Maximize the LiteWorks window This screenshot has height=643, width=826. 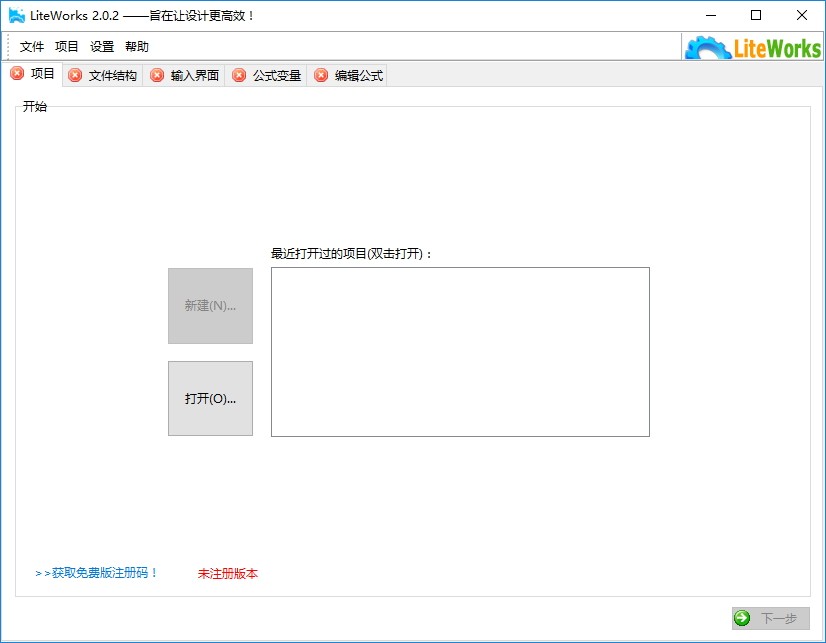[x=756, y=15]
